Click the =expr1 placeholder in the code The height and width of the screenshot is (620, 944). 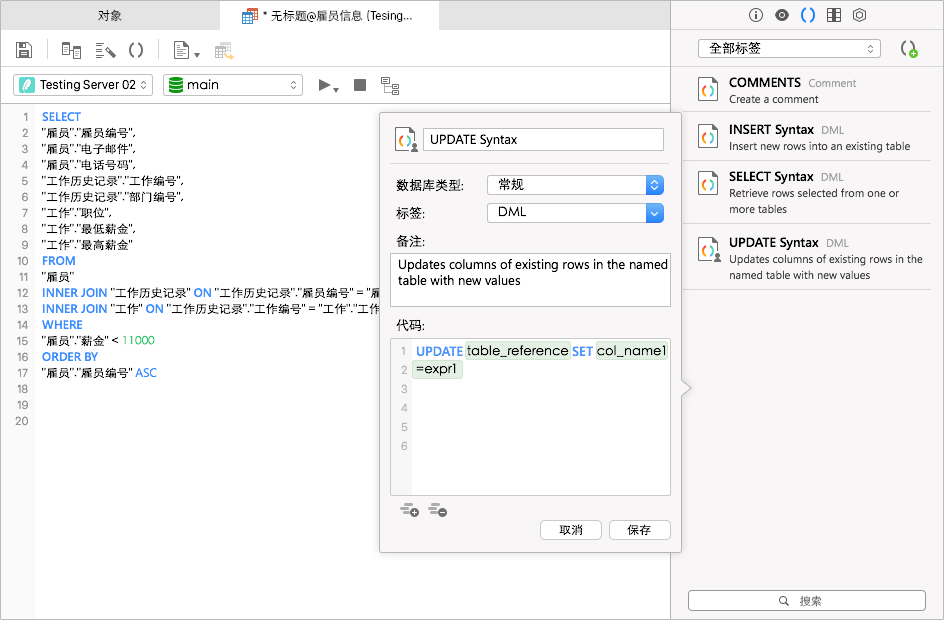(437, 369)
